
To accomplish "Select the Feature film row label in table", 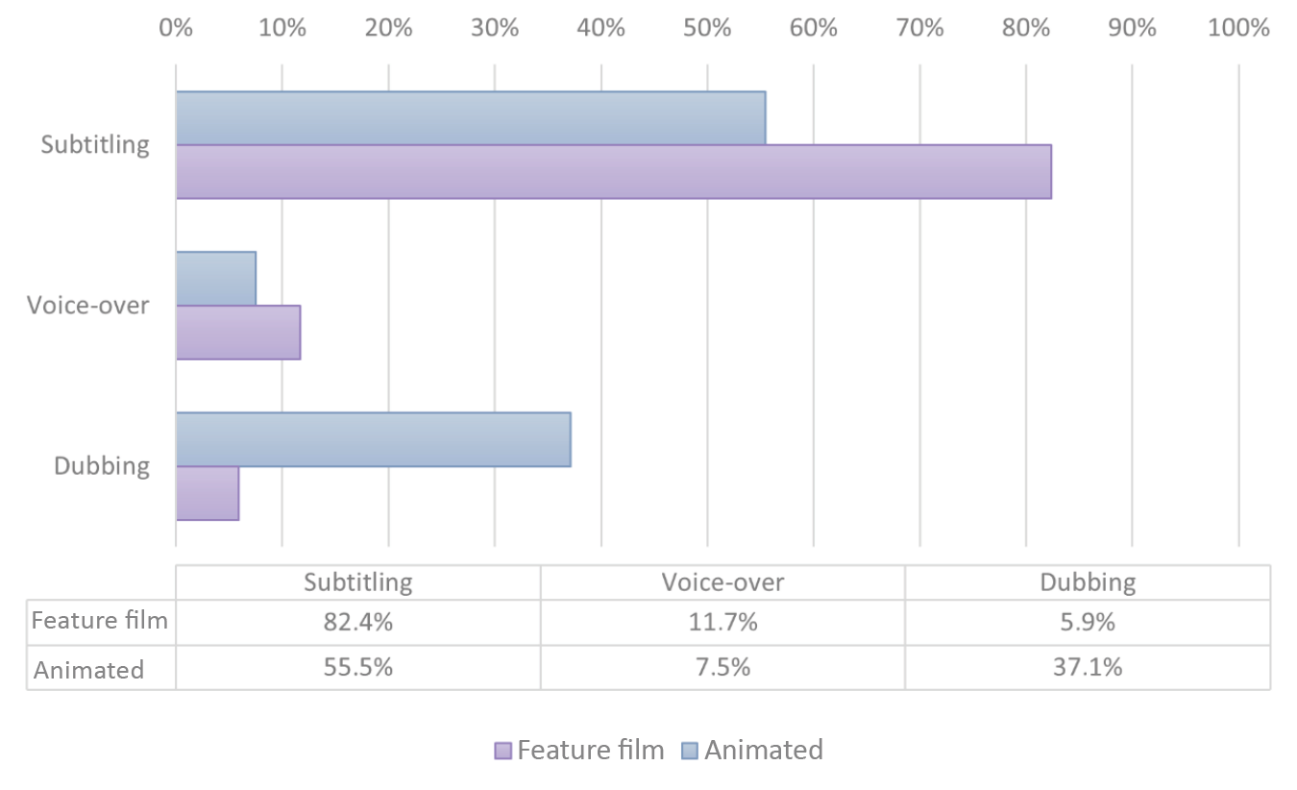I will coord(100,622).
